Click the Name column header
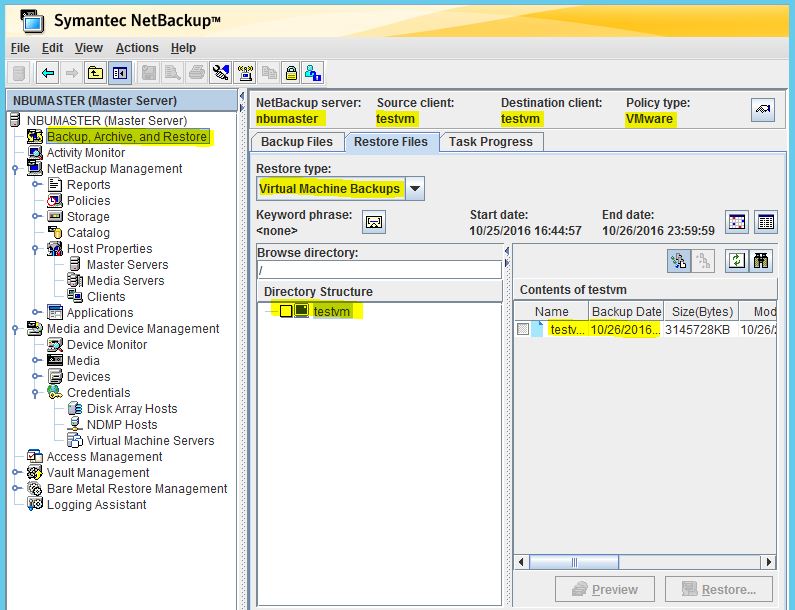The height and width of the screenshot is (610, 795). [x=551, y=311]
